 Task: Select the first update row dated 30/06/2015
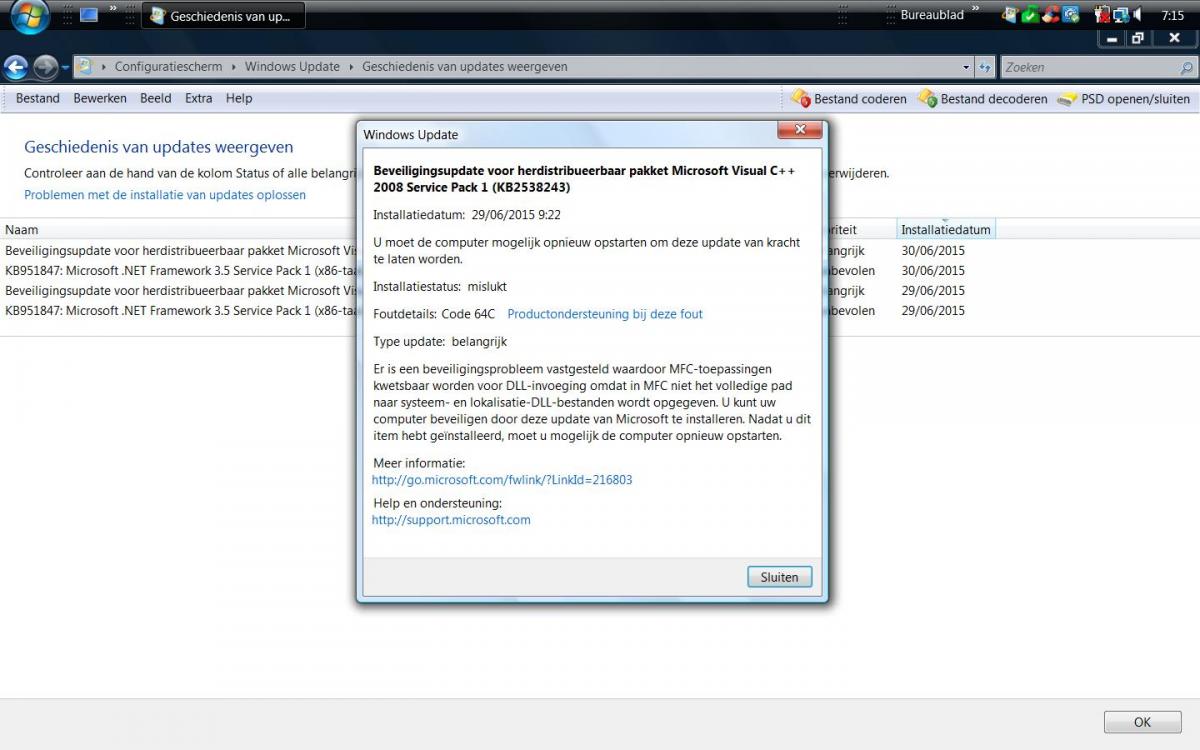(x=498, y=251)
